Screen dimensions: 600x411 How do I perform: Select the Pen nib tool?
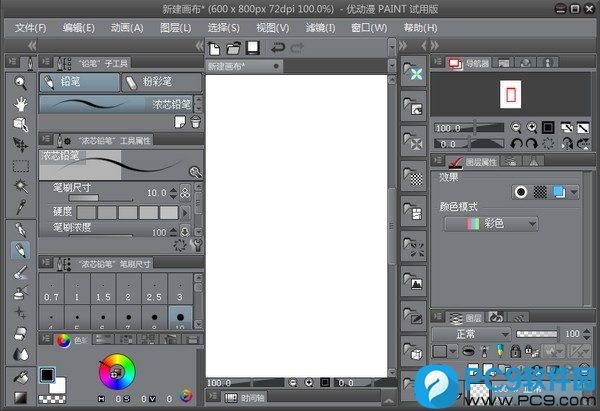pyautogui.click(x=20, y=230)
